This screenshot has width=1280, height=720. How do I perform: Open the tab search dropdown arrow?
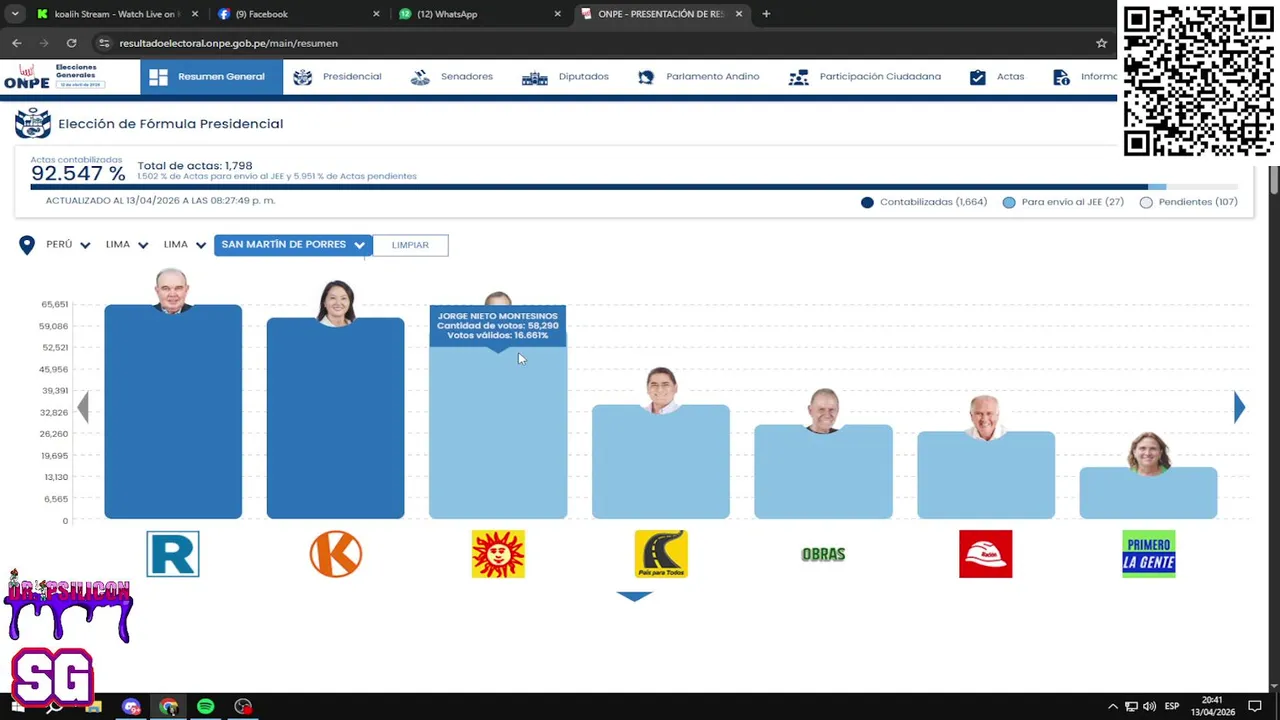[15, 14]
